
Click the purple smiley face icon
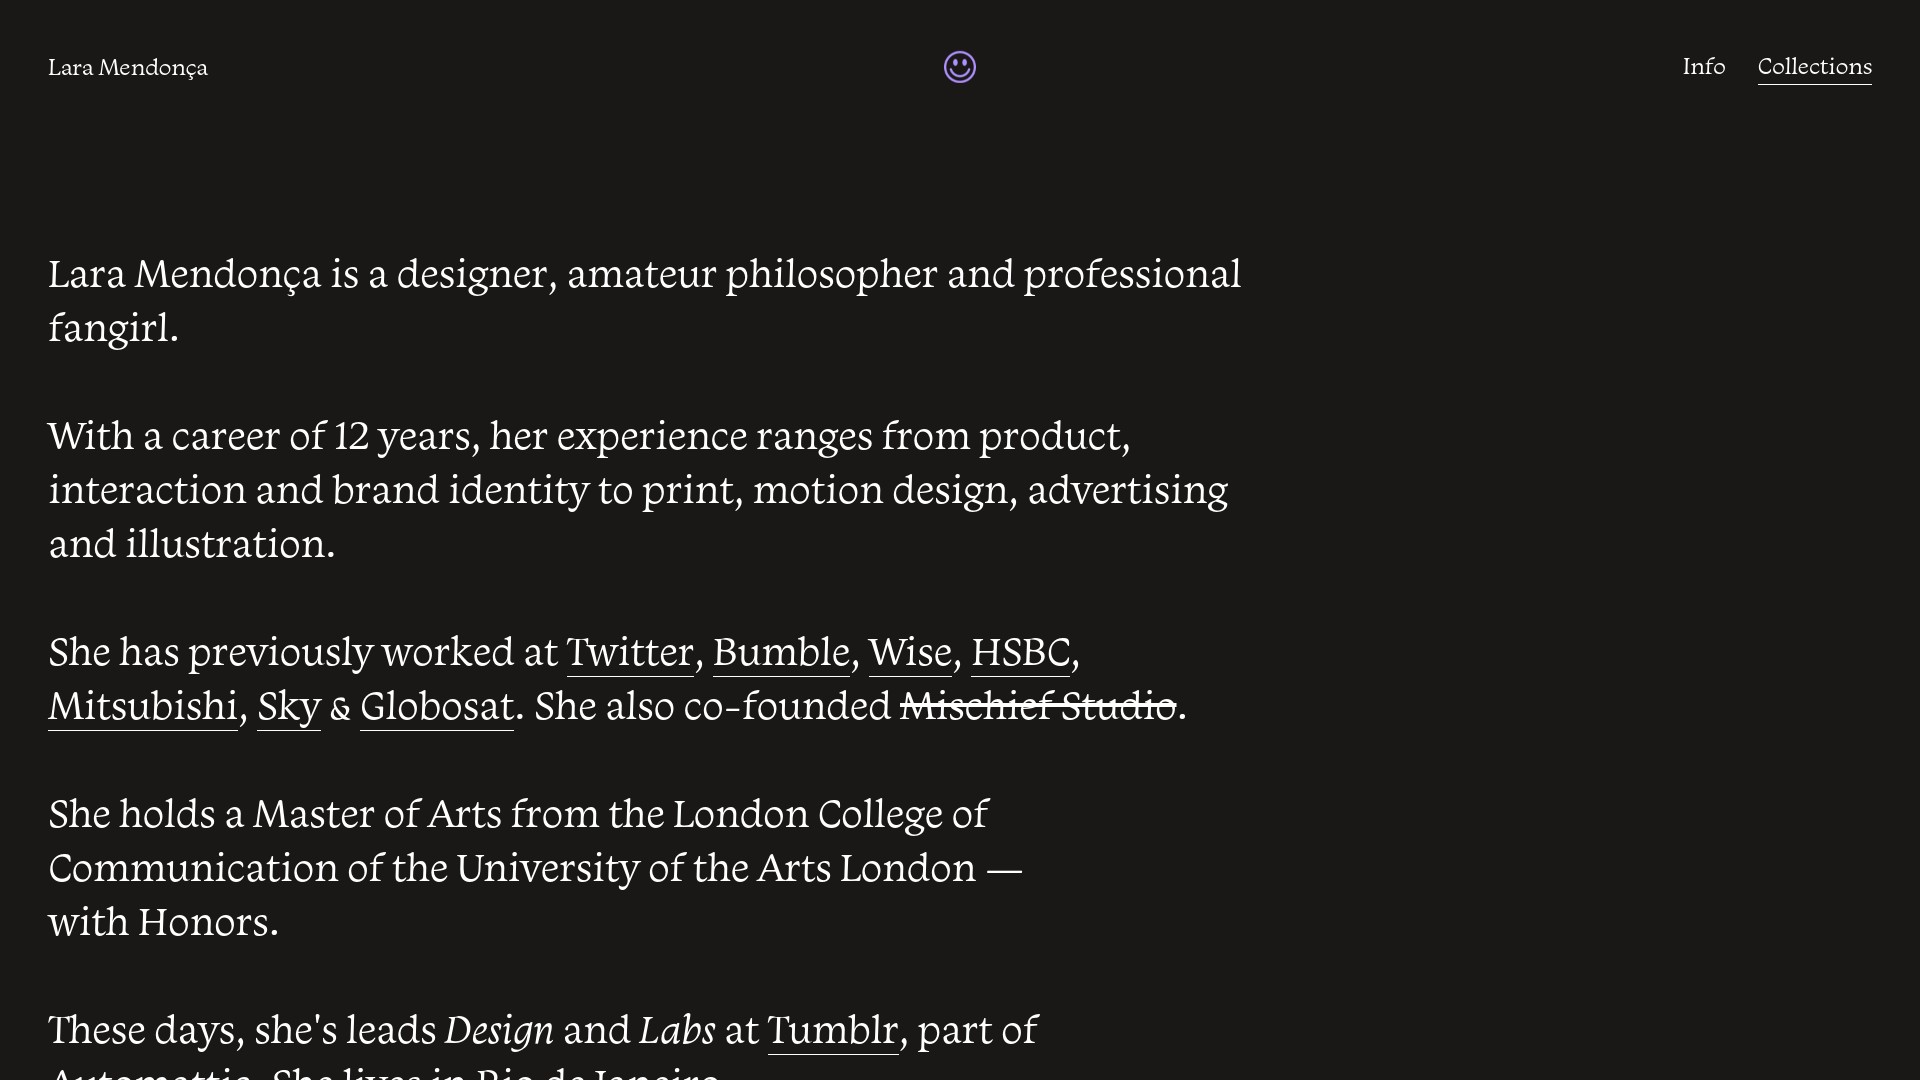point(959,67)
